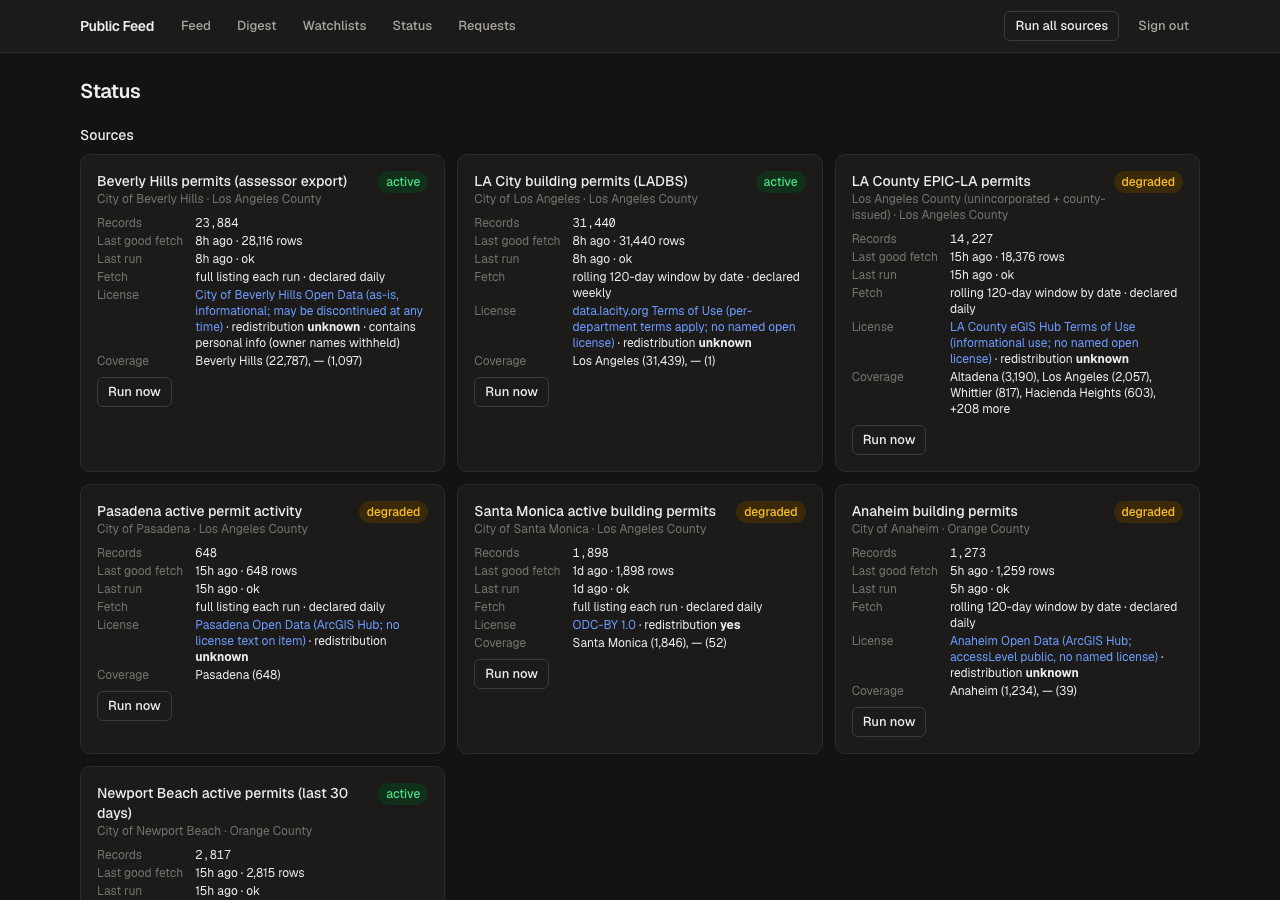Click Newport Beach records value 2,817
1280x900 pixels.
click(x=213, y=855)
